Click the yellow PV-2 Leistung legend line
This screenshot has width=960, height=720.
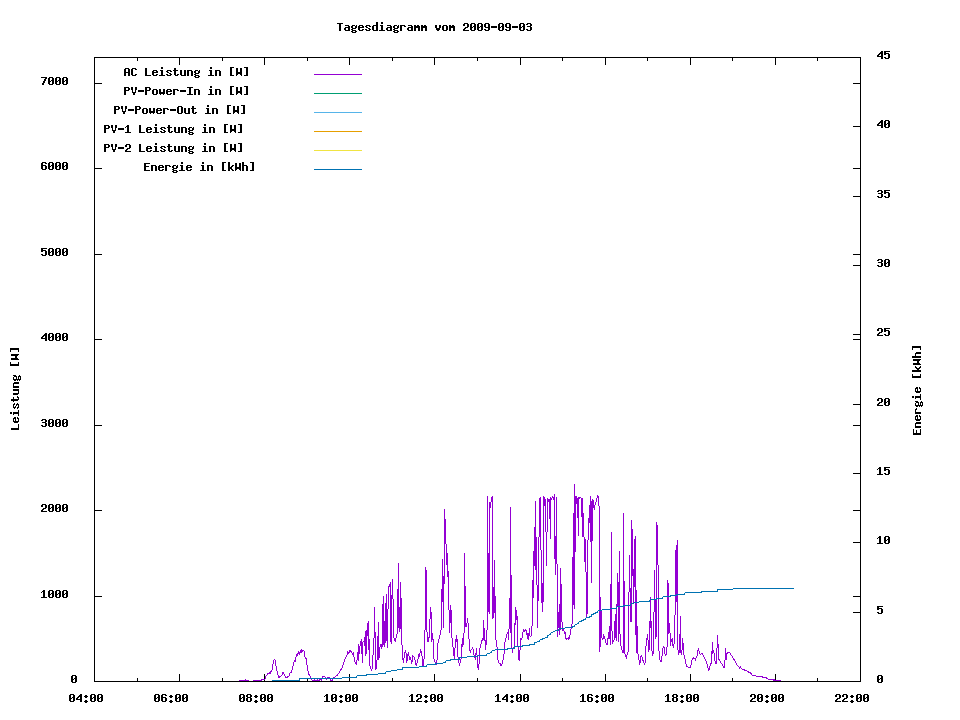[337, 150]
